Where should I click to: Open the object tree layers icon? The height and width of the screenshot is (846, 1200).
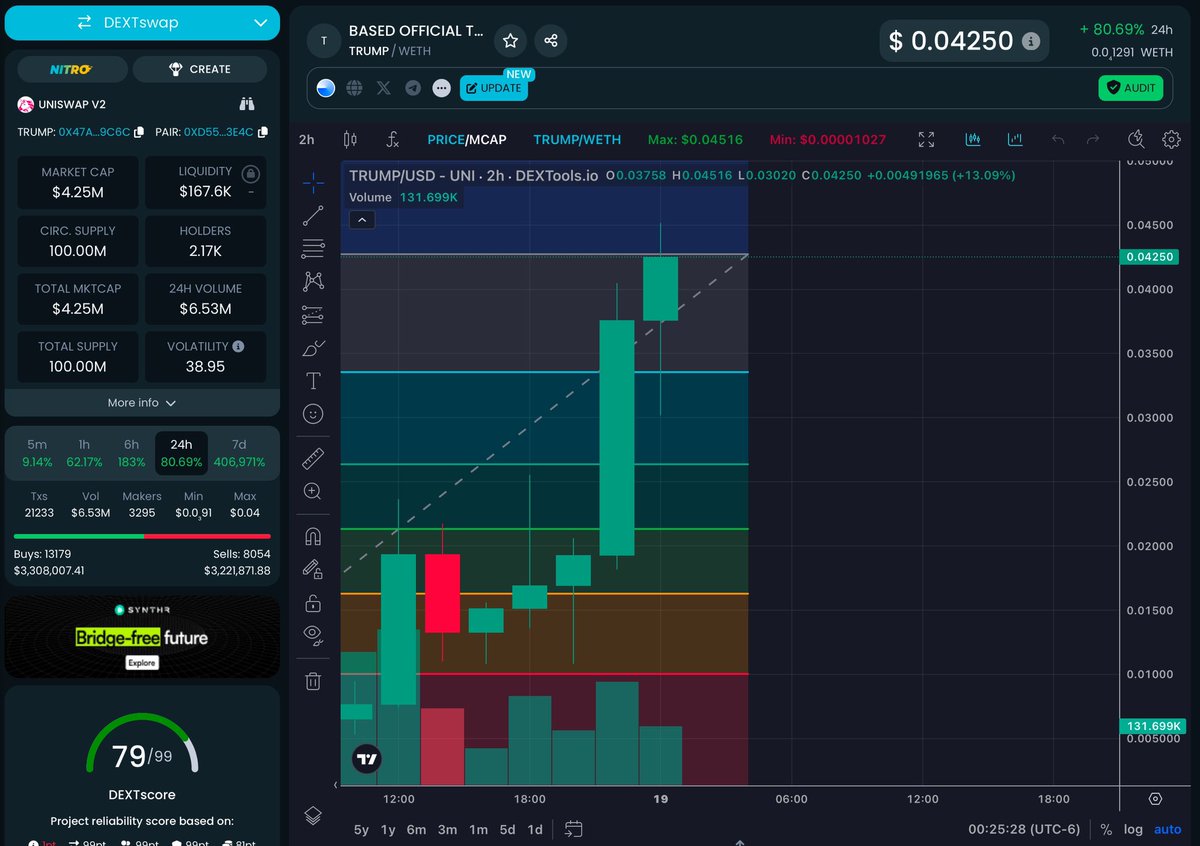[313, 815]
